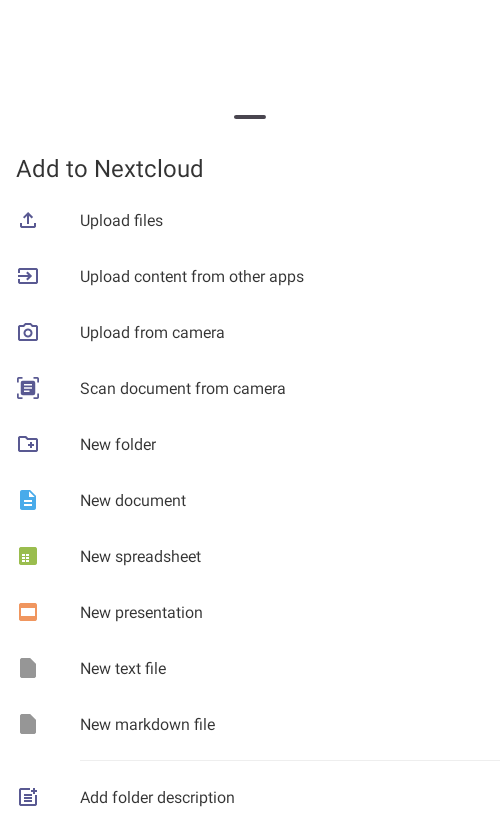Tap the folder description note icon

point(28,797)
